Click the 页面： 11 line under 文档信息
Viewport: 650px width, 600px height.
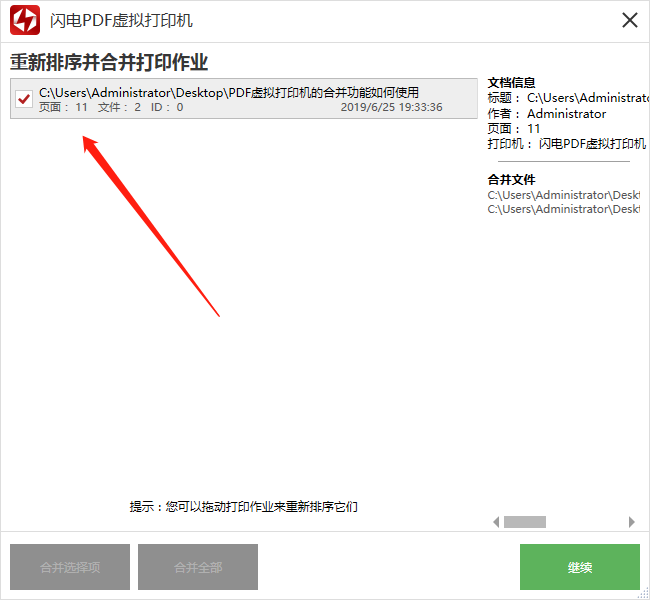coord(514,129)
